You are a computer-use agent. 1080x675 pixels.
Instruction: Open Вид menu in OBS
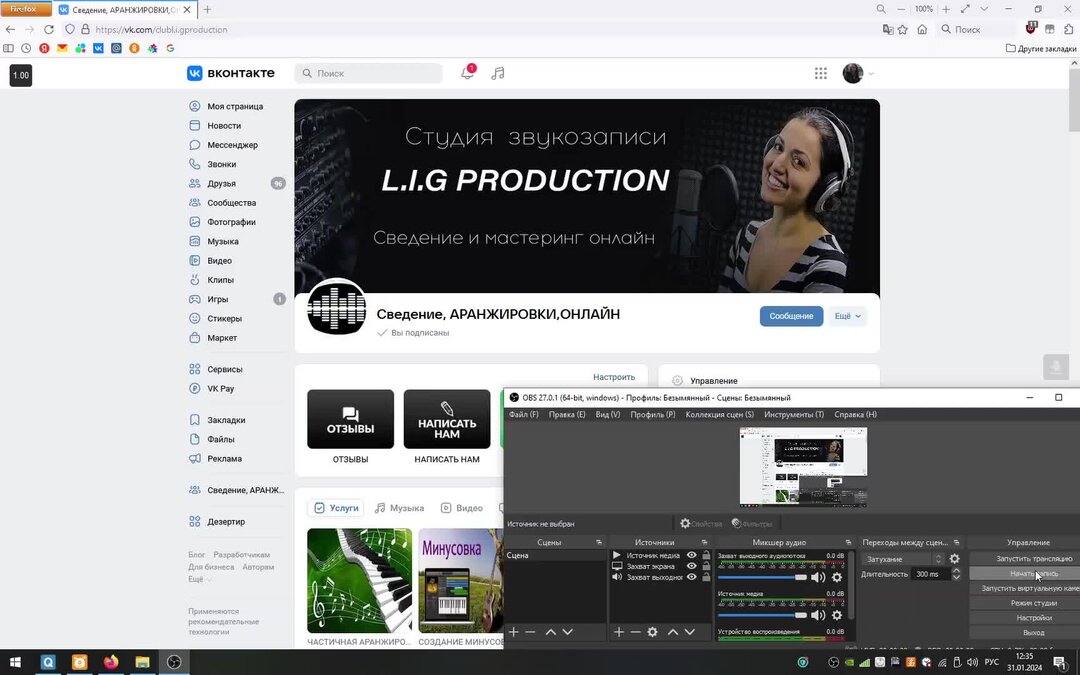click(608, 415)
